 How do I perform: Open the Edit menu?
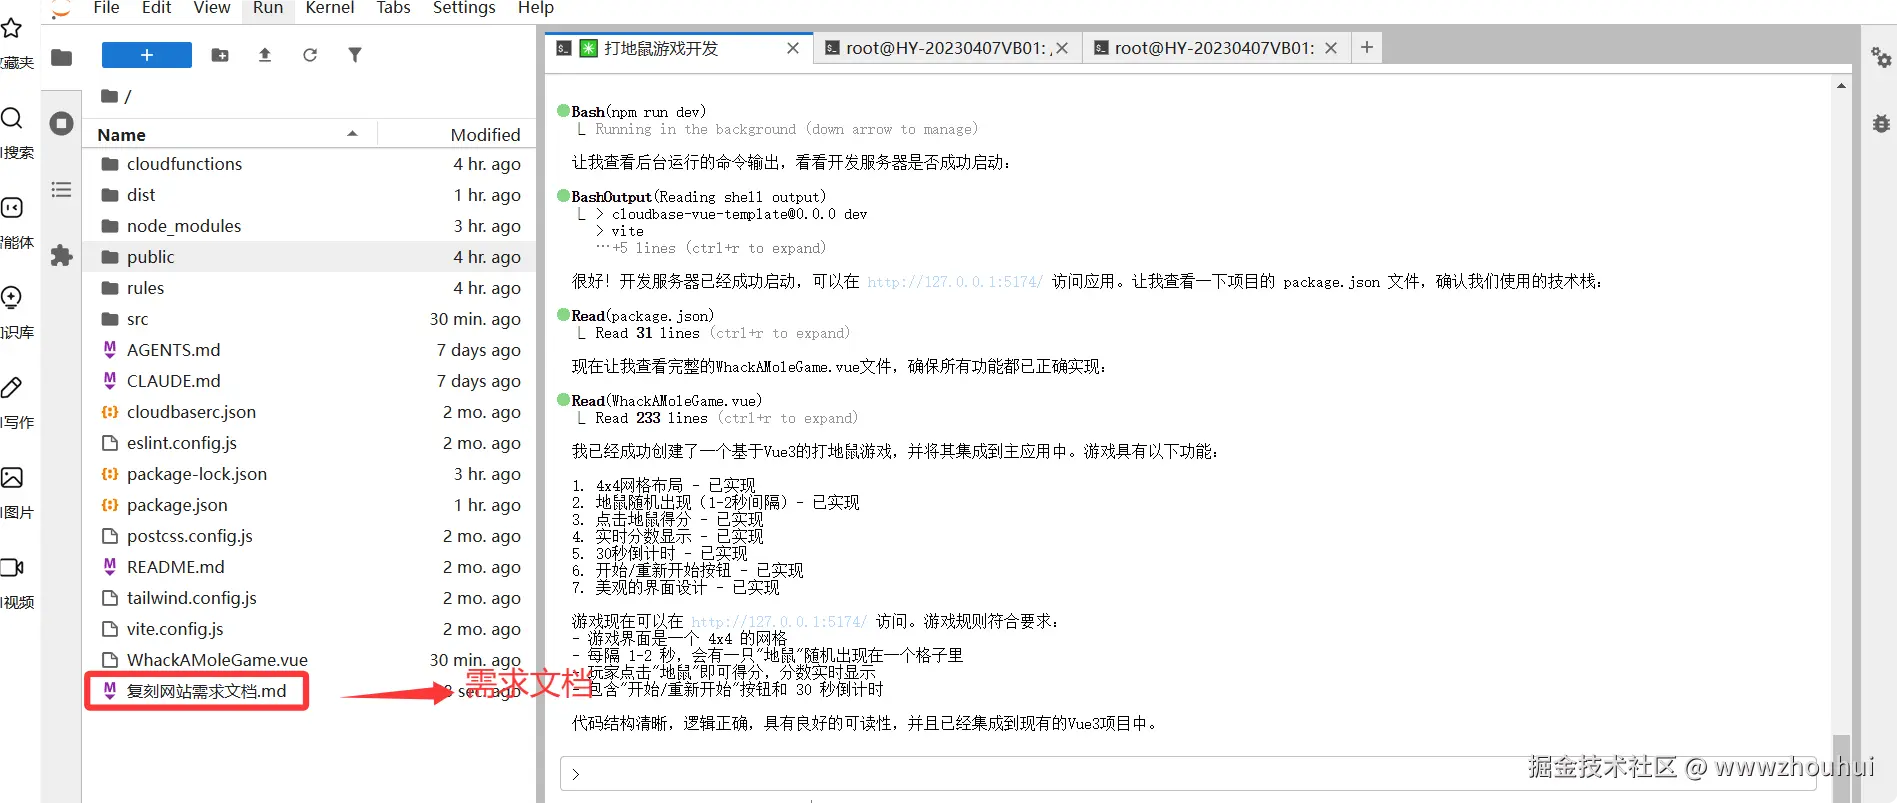coord(156,8)
